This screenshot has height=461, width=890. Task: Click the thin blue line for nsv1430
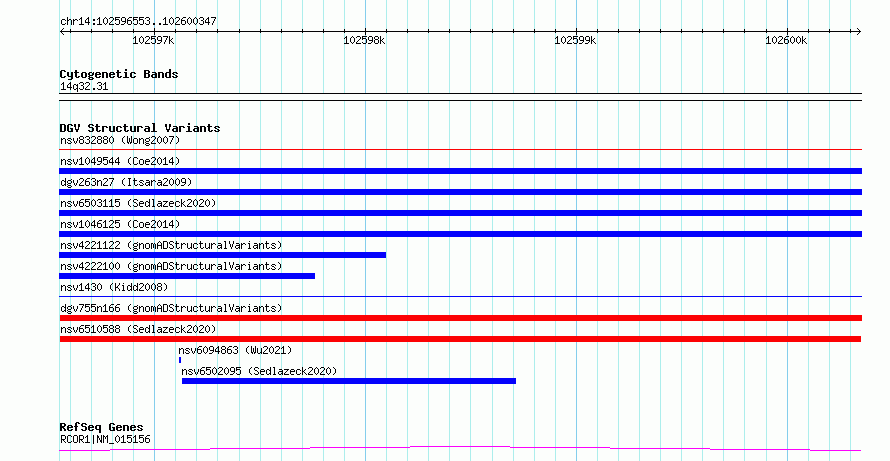[x=460, y=296]
